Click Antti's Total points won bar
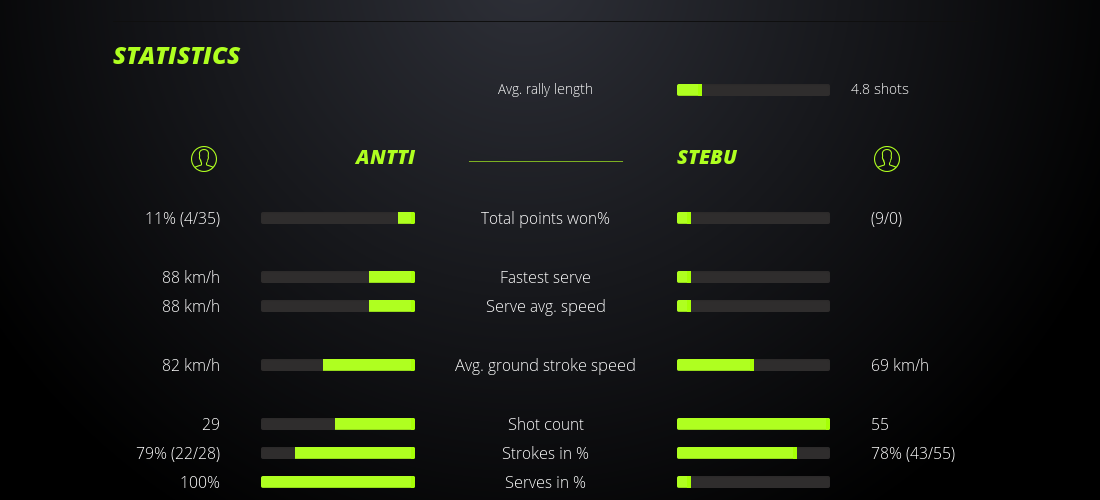This screenshot has width=1100, height=500. pos(338,218)
